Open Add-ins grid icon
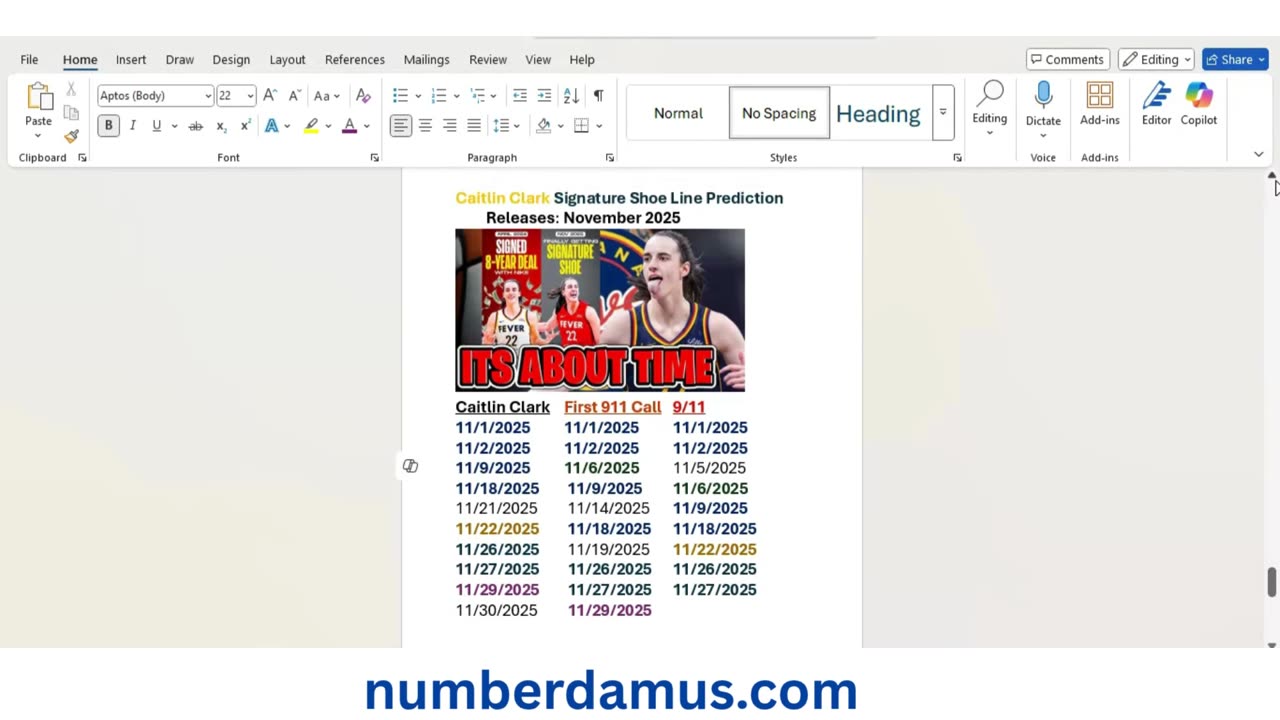The height and width of the screenshot is (720, 1280). point(1100,95)
